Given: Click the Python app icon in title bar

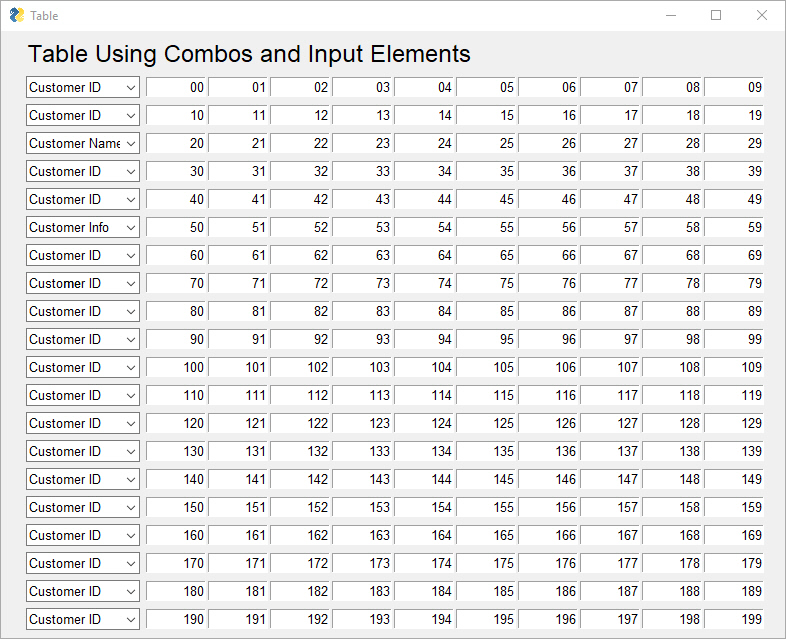Looking at the screenshot, I should click(17, 15).
